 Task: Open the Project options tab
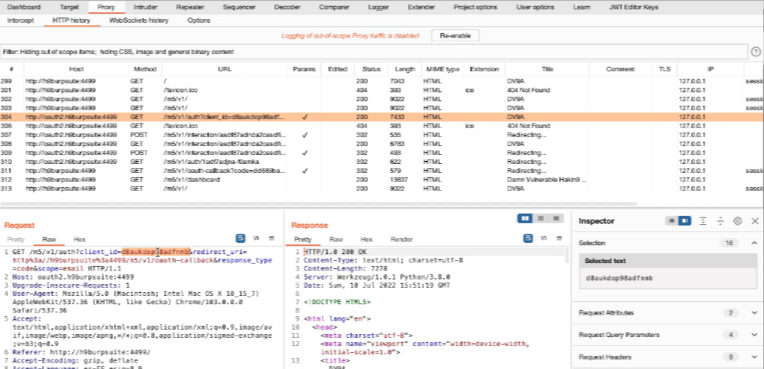[x=476, y=7]
